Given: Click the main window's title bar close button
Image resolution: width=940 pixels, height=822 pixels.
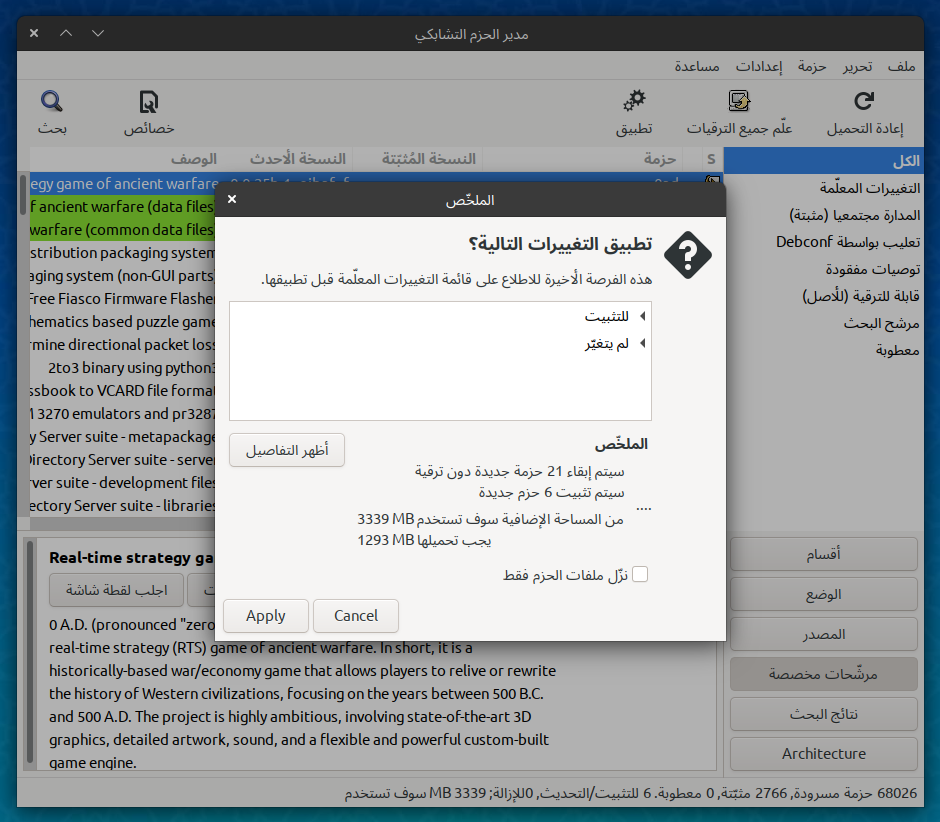Looking at the screenshot, I should pyautogui.click(x=34, y=33).
